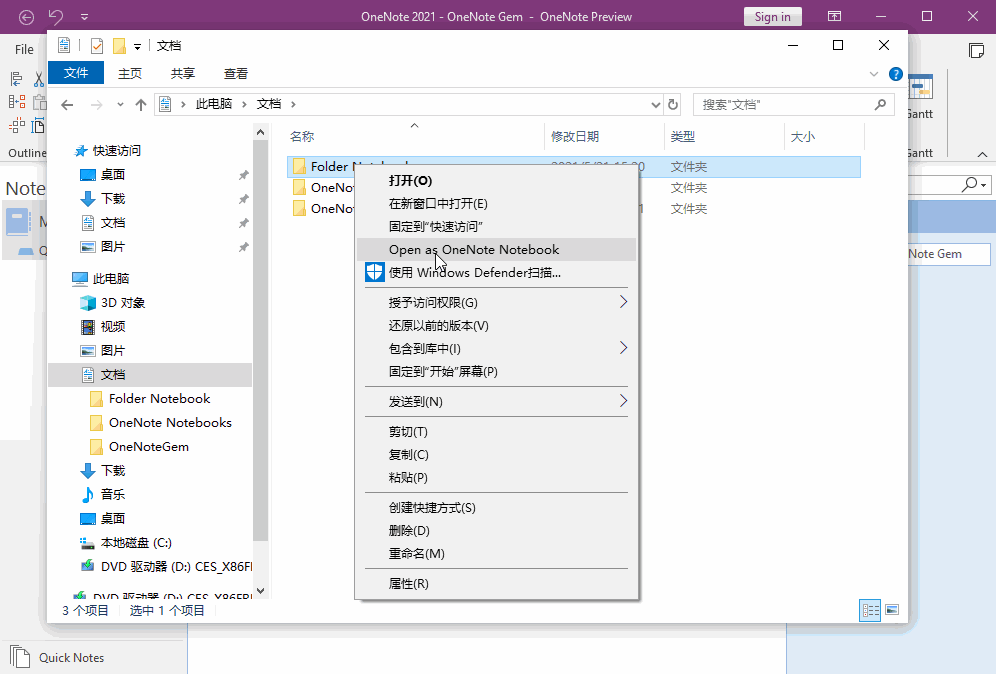Open pinned 桌面 under 快速访问

(103, 175)
